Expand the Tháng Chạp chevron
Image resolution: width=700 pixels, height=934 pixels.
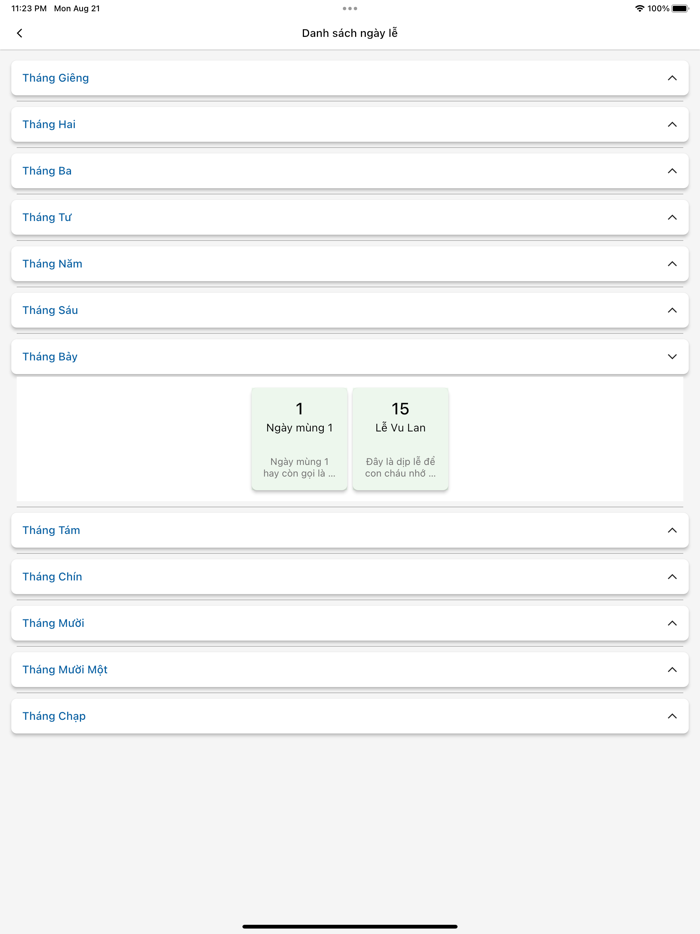tap(672, 716)
